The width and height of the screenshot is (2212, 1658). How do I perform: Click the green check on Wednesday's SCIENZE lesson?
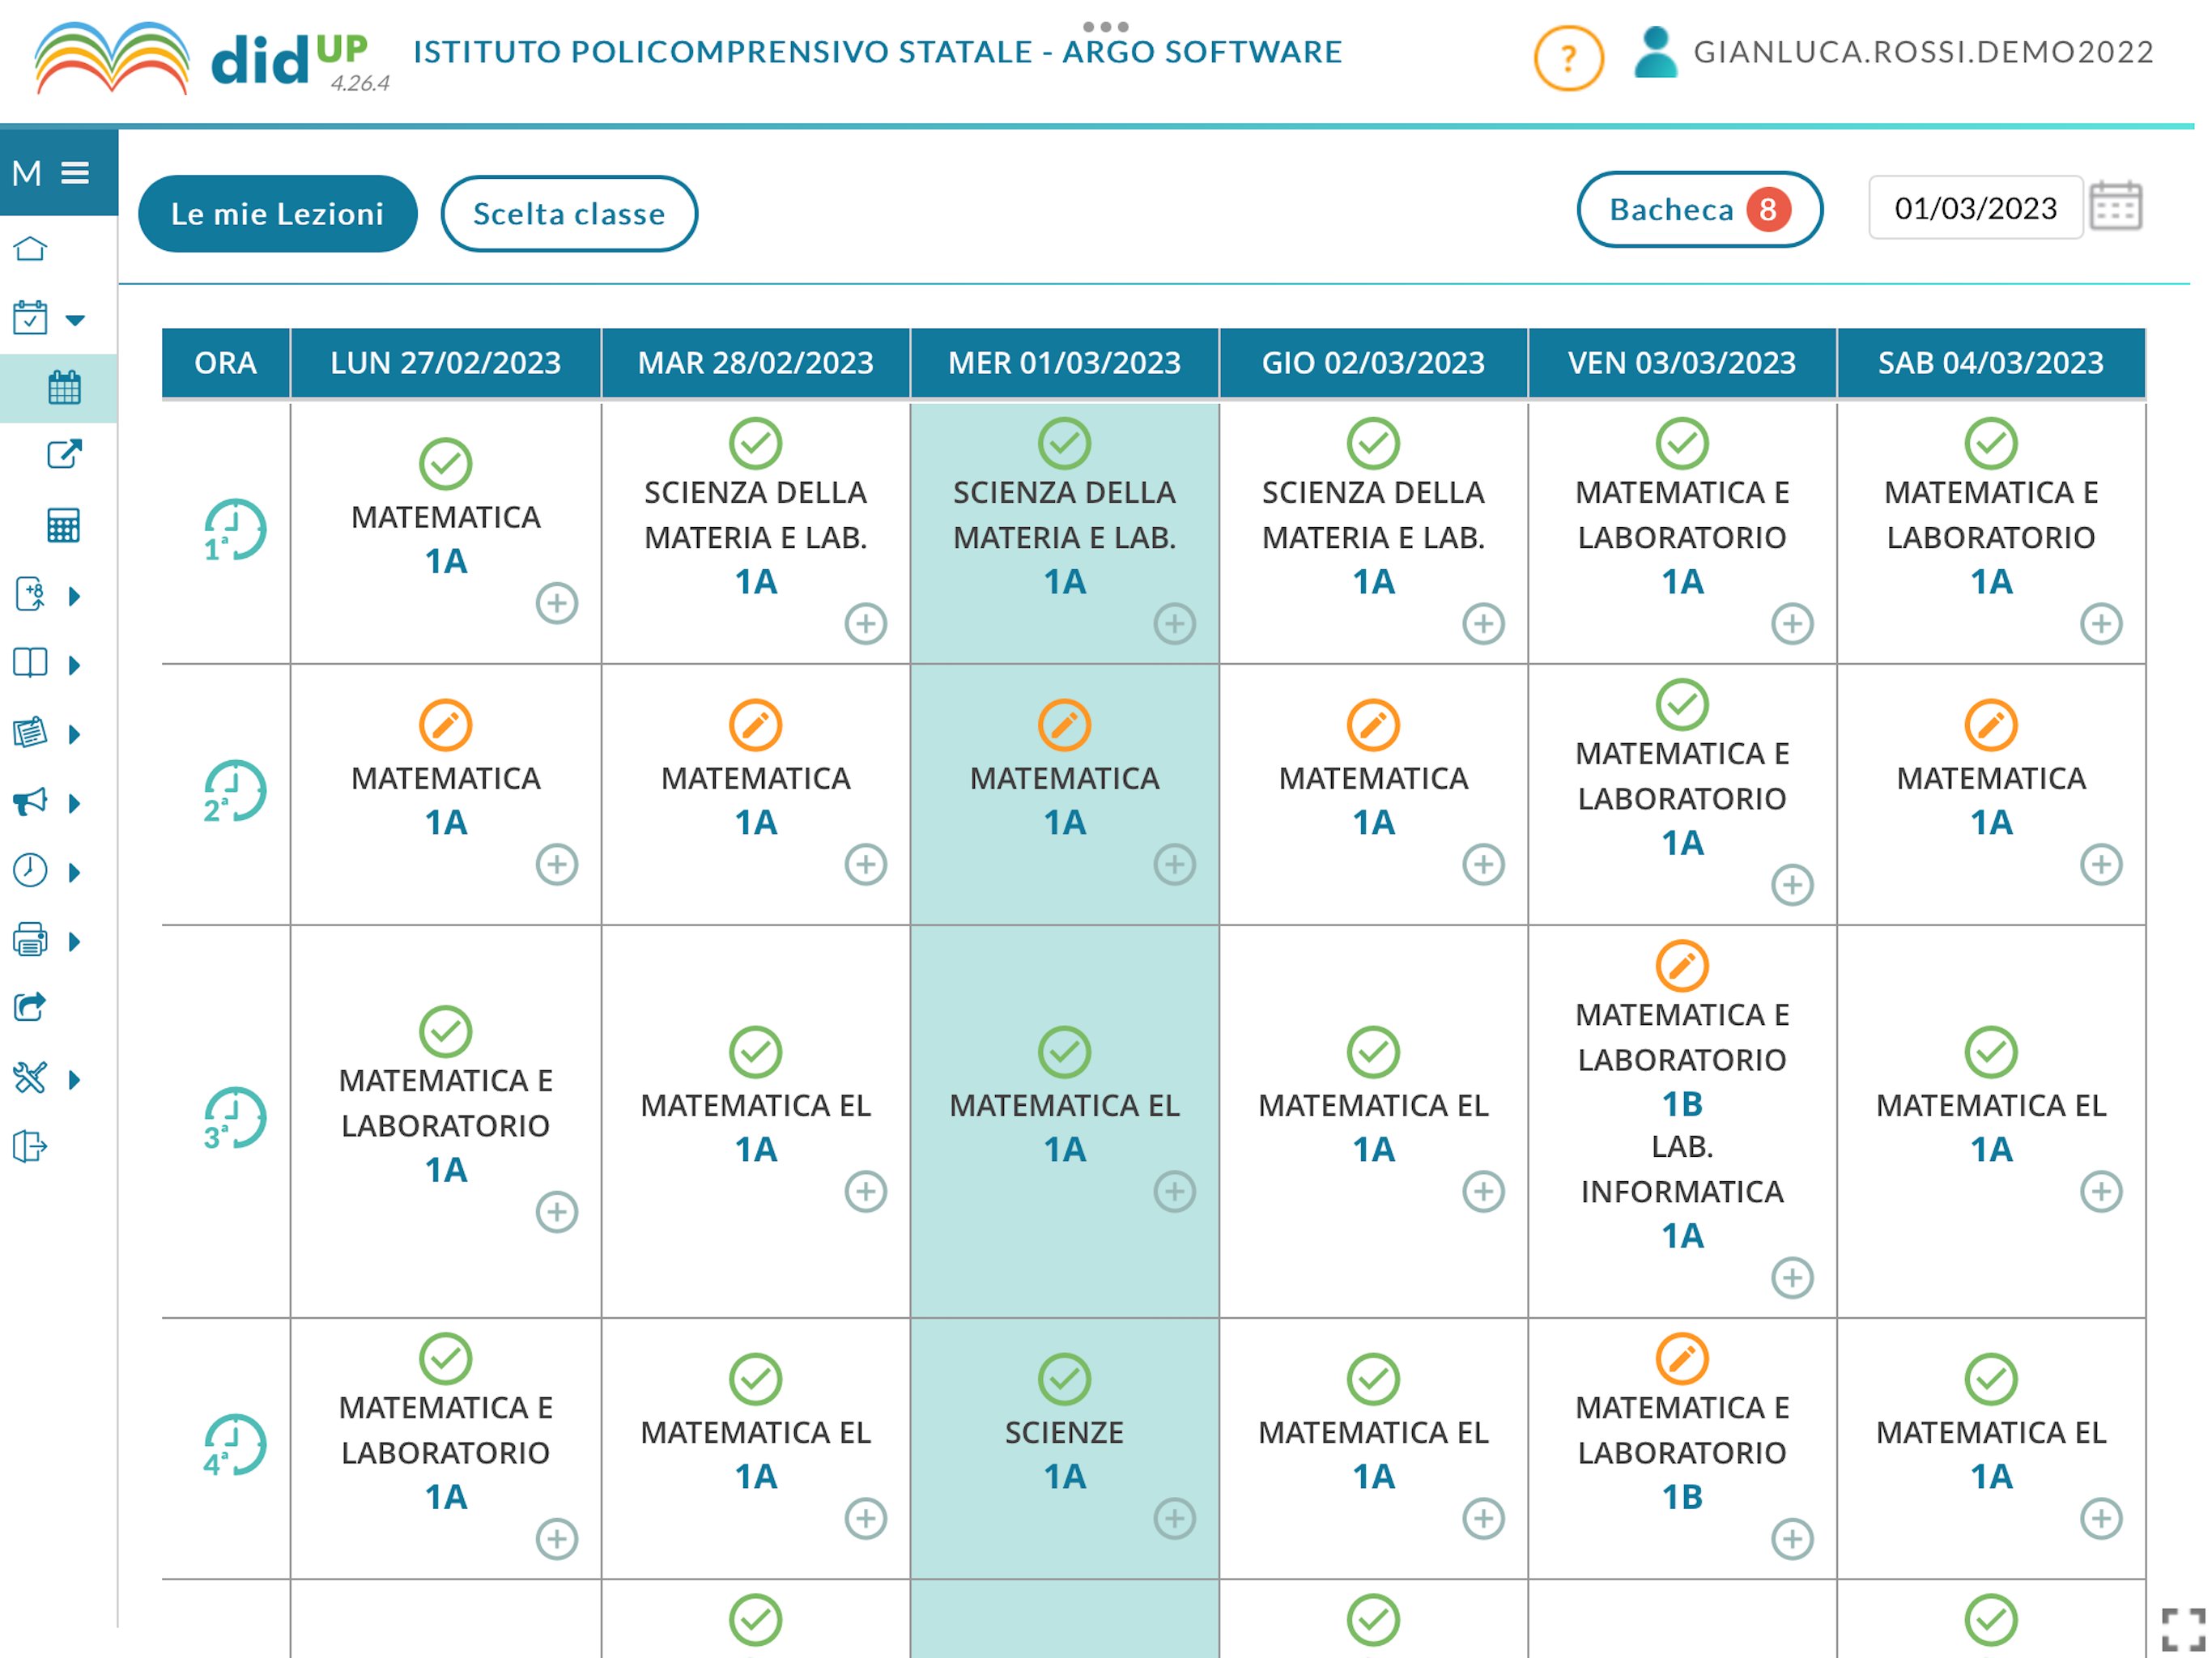click(x=1064, y=1379)
